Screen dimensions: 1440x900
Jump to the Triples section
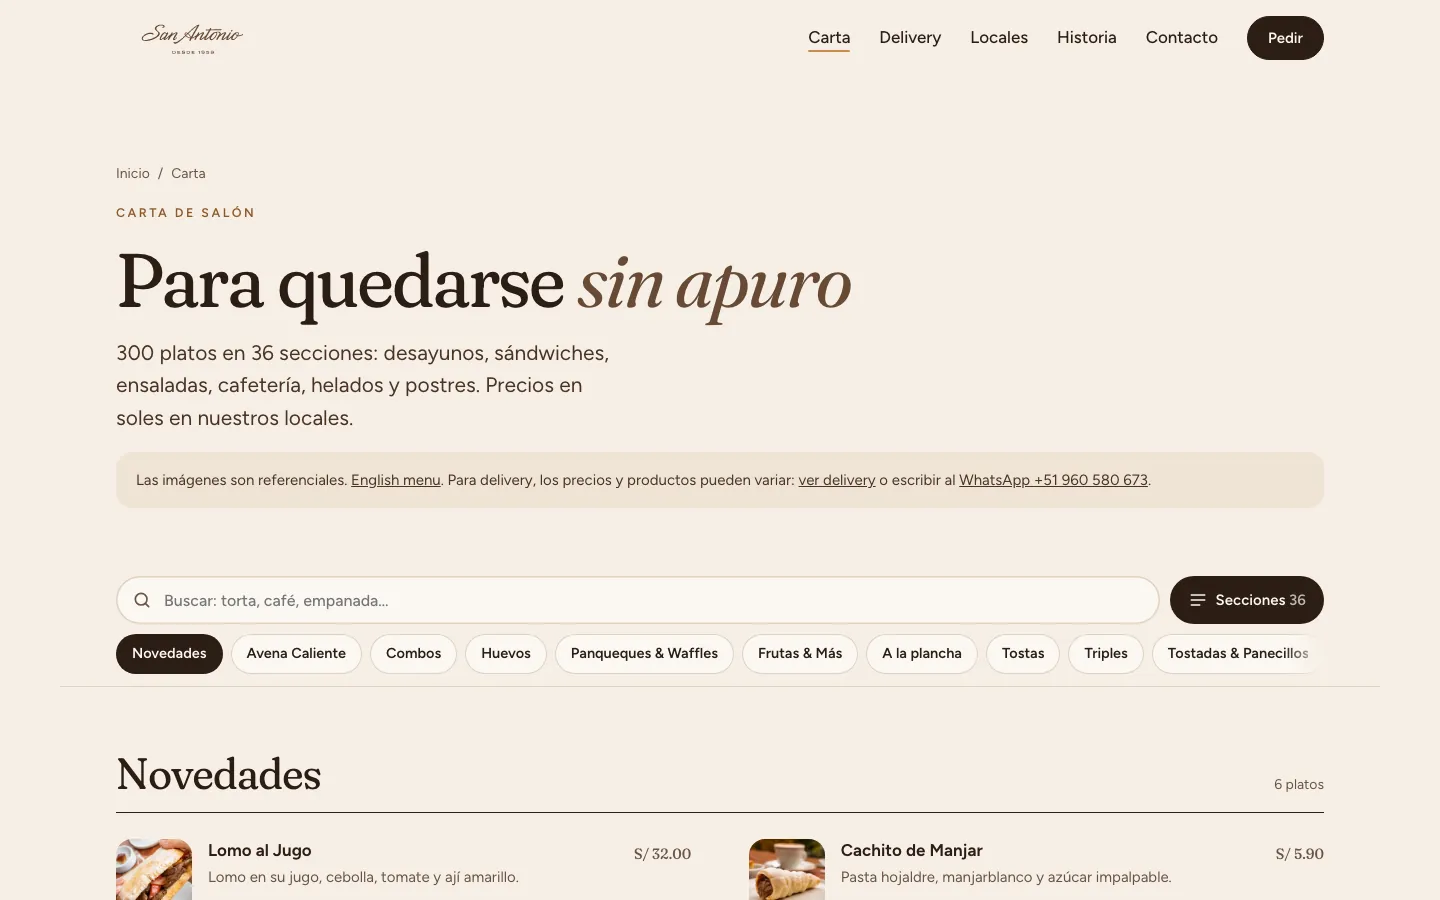click(x=1106, y=654)
